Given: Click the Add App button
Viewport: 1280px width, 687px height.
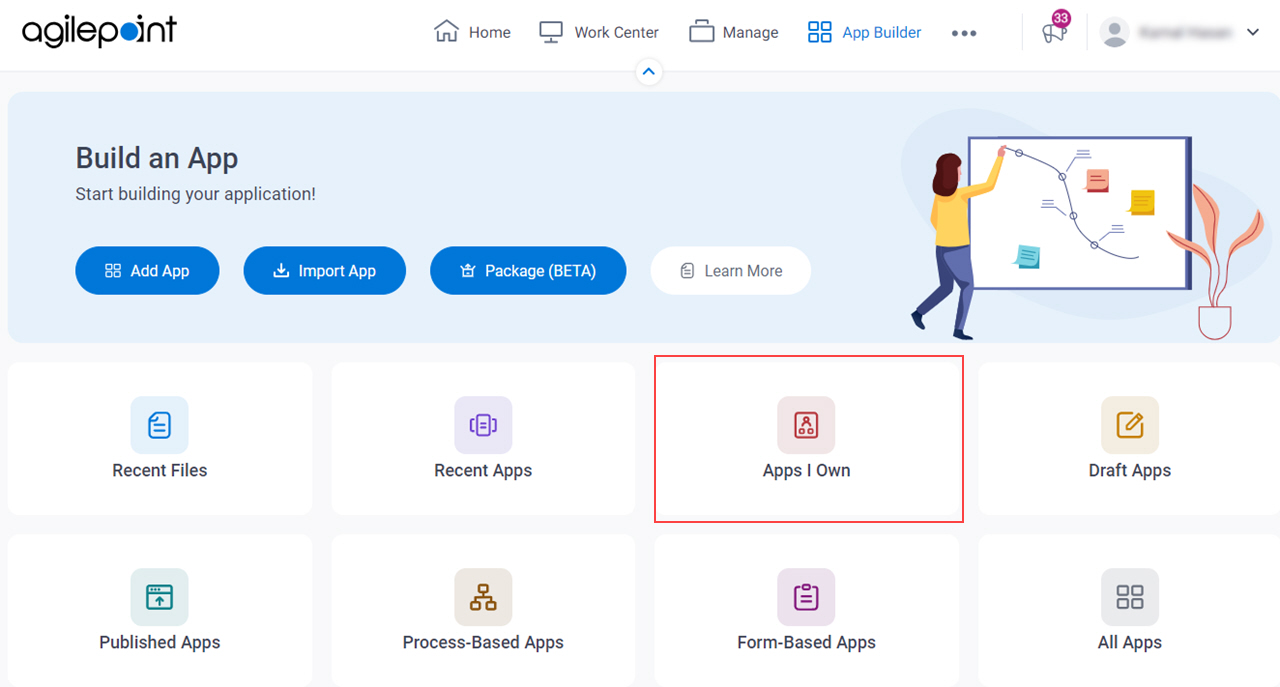Looking at the screenshot, I should (147, 271).
